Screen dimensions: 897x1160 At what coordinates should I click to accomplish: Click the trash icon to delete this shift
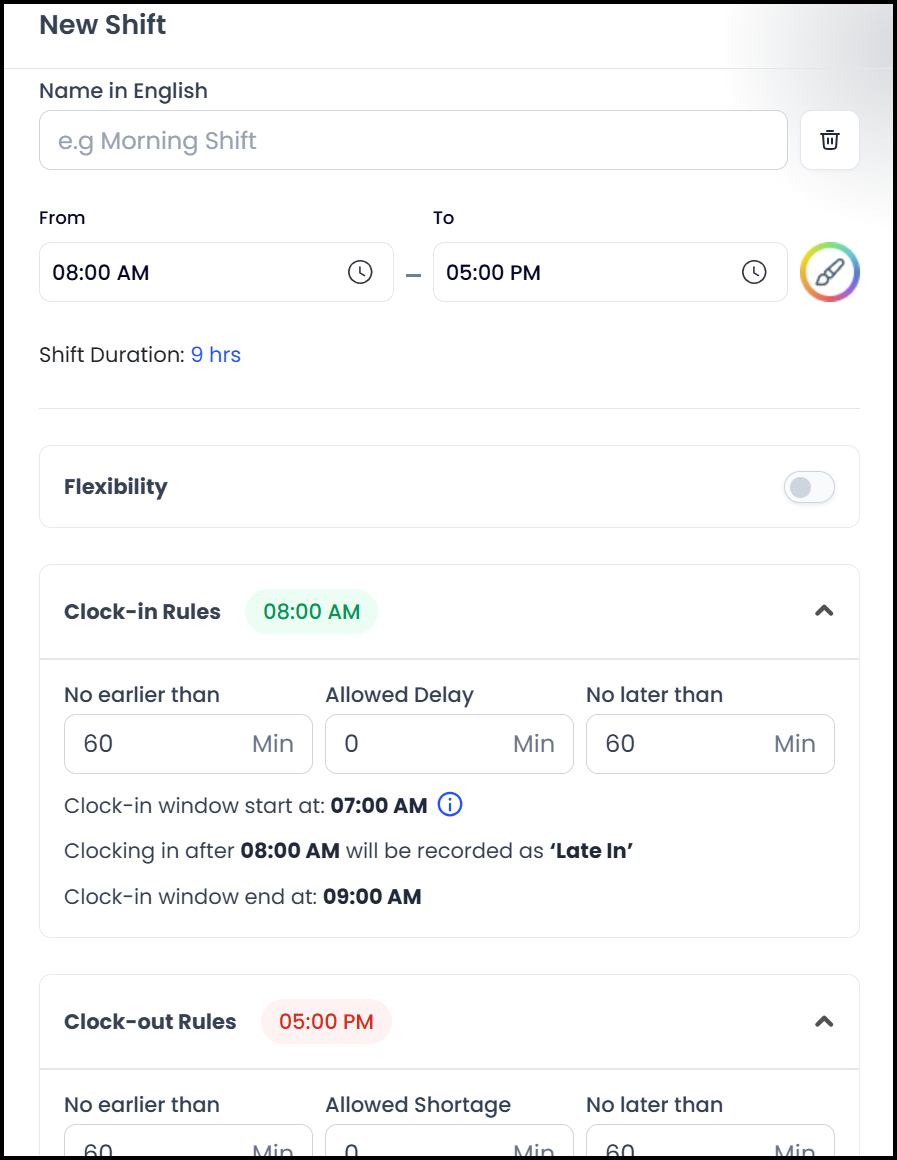point(829,140)
